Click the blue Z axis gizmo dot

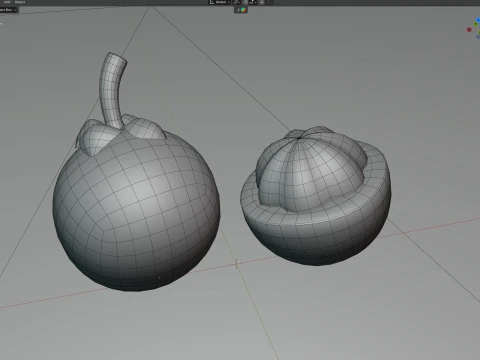tap(478, 20)
